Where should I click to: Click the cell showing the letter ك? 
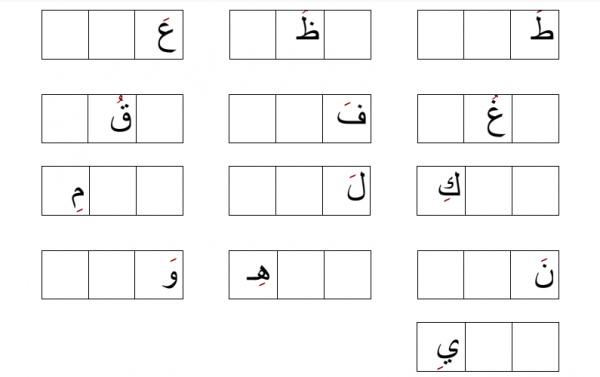pyautogui.click(x=441, y=191)
